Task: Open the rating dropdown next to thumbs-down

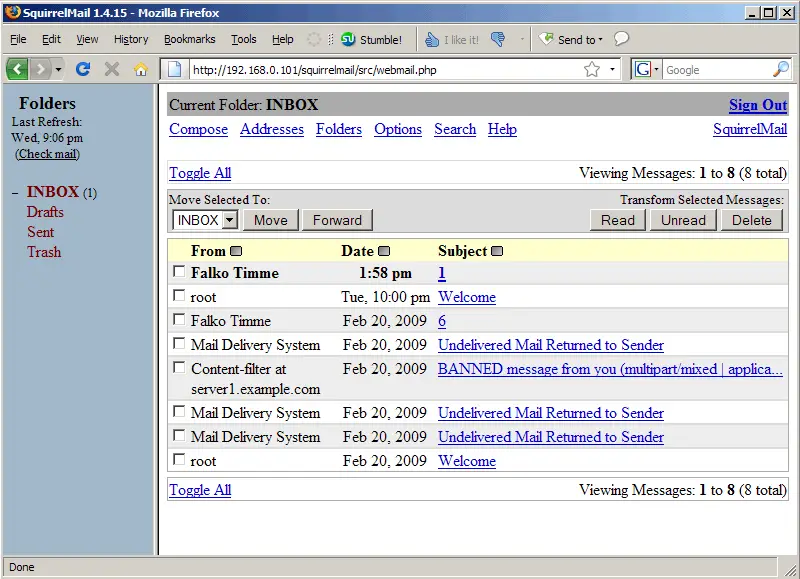Action: point(522,39)
